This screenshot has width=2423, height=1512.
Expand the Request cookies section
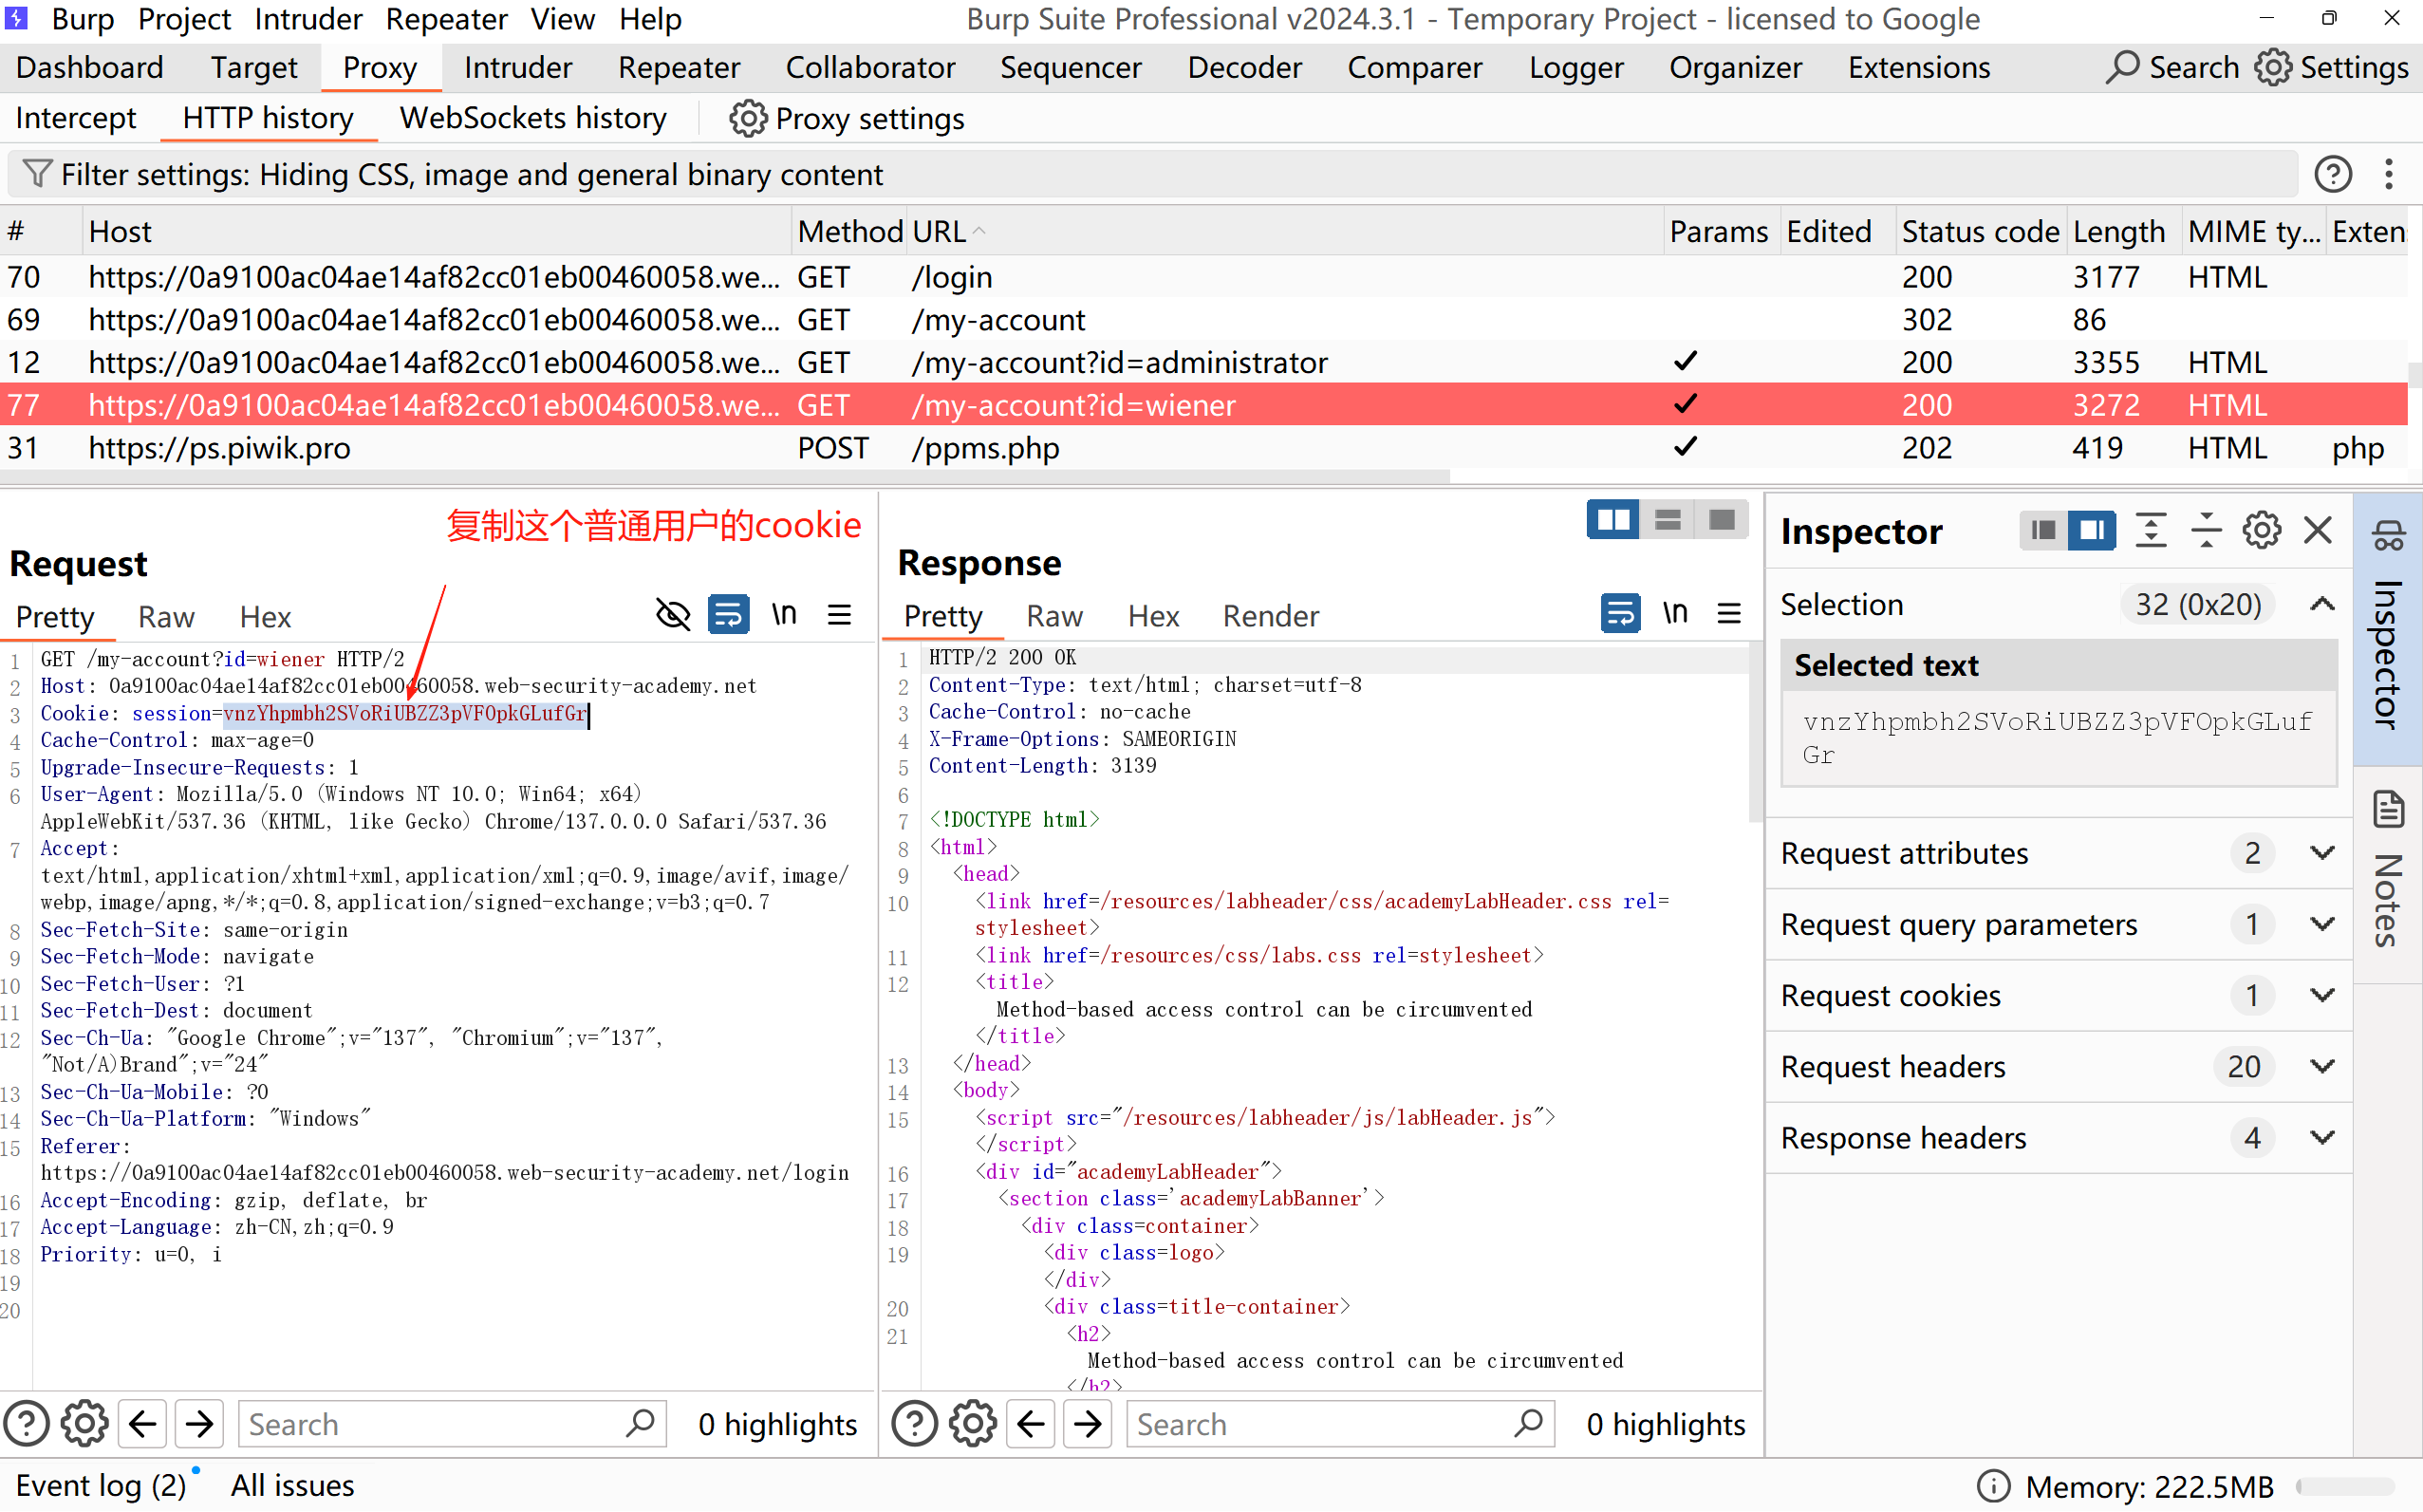(x=2322, y=995)
